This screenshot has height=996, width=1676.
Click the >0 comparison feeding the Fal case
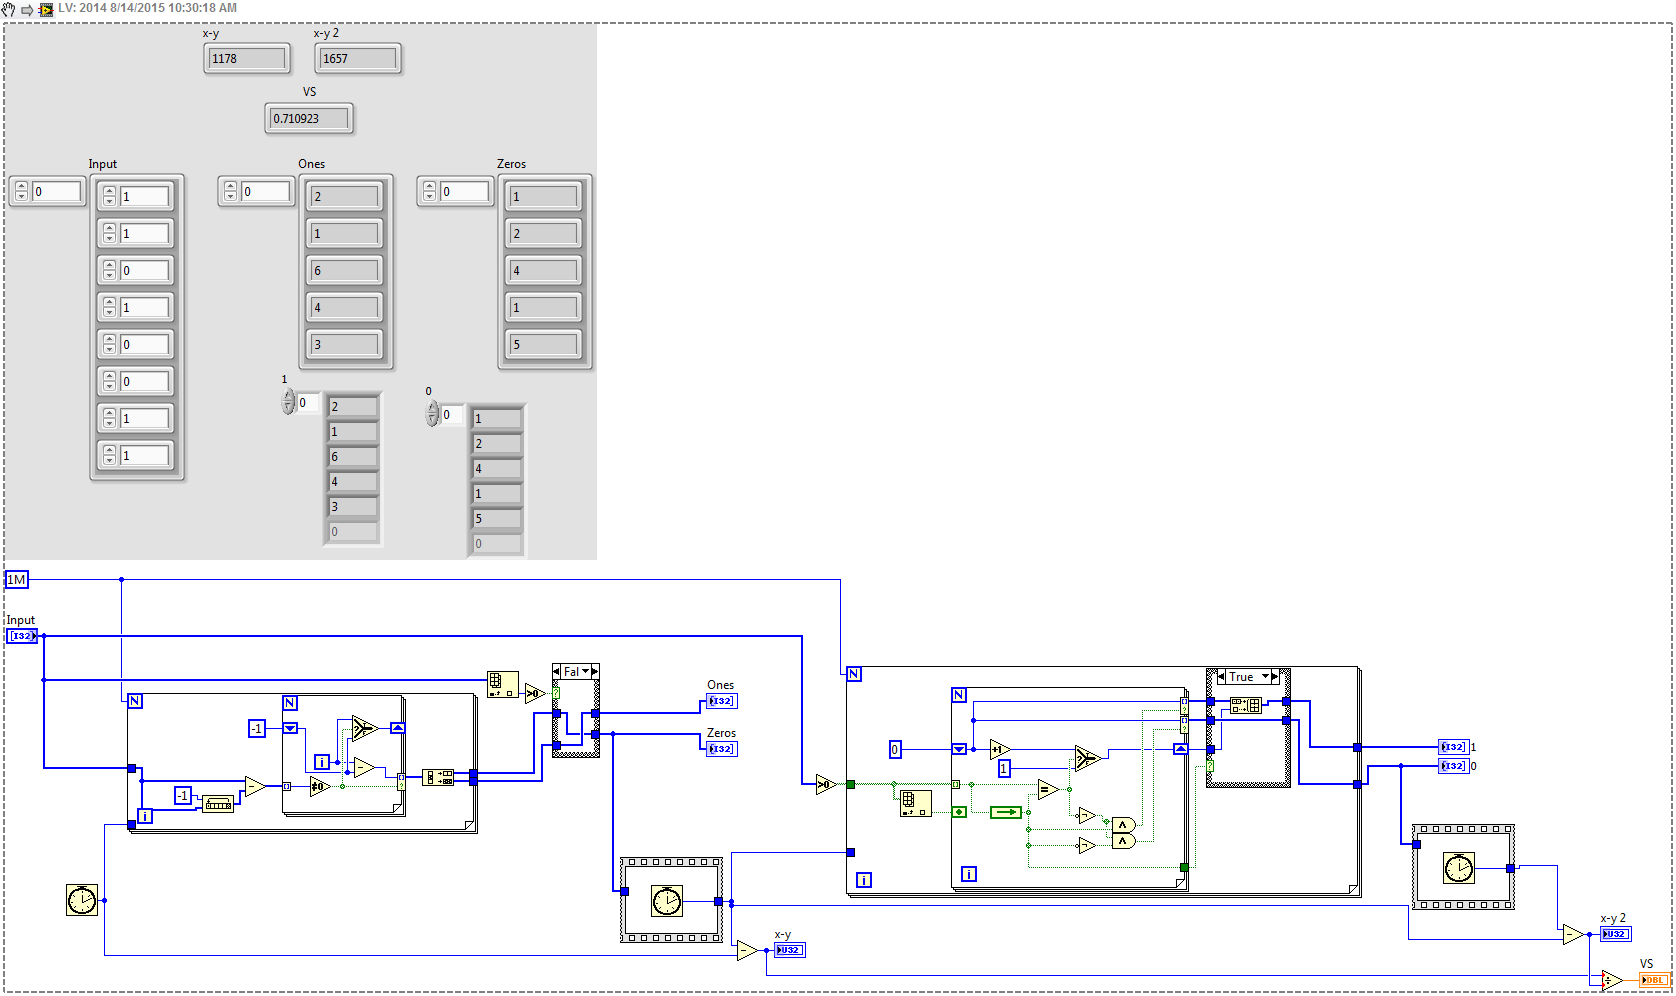click(535, 693)
